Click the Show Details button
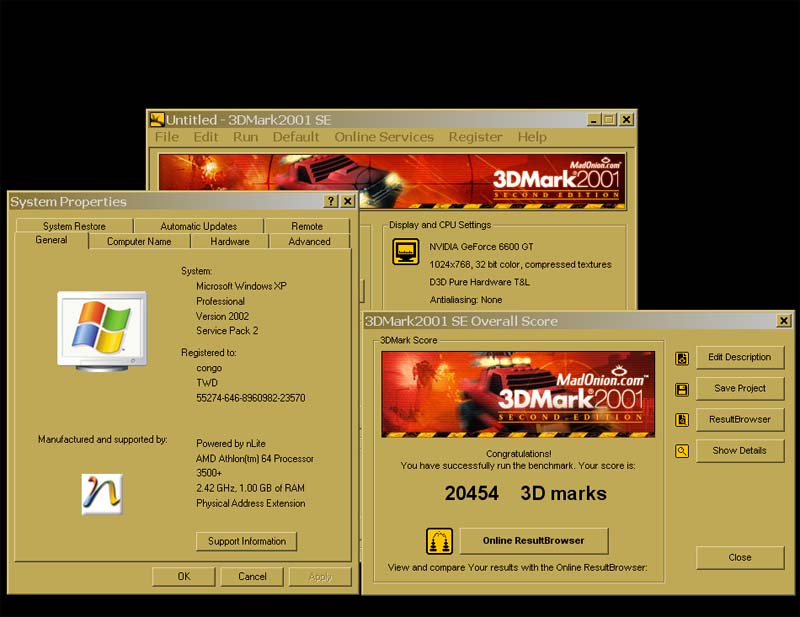The width and height of the screenshot is (800, 617). coord(740,451)
